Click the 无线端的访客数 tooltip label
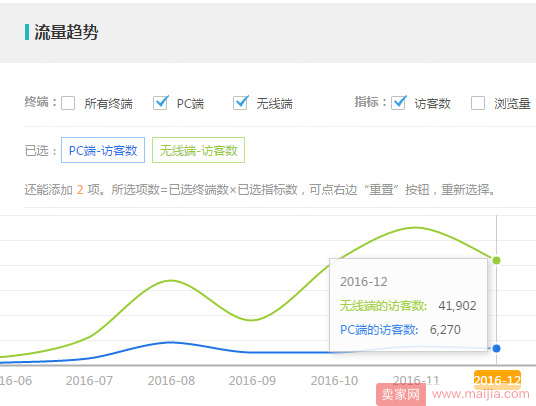536x406 pixels. click(x=384, y=306)
